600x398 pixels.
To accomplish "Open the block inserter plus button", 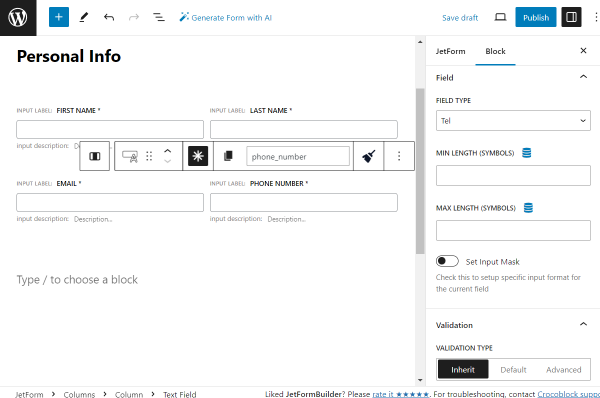I will coord(59,17).
